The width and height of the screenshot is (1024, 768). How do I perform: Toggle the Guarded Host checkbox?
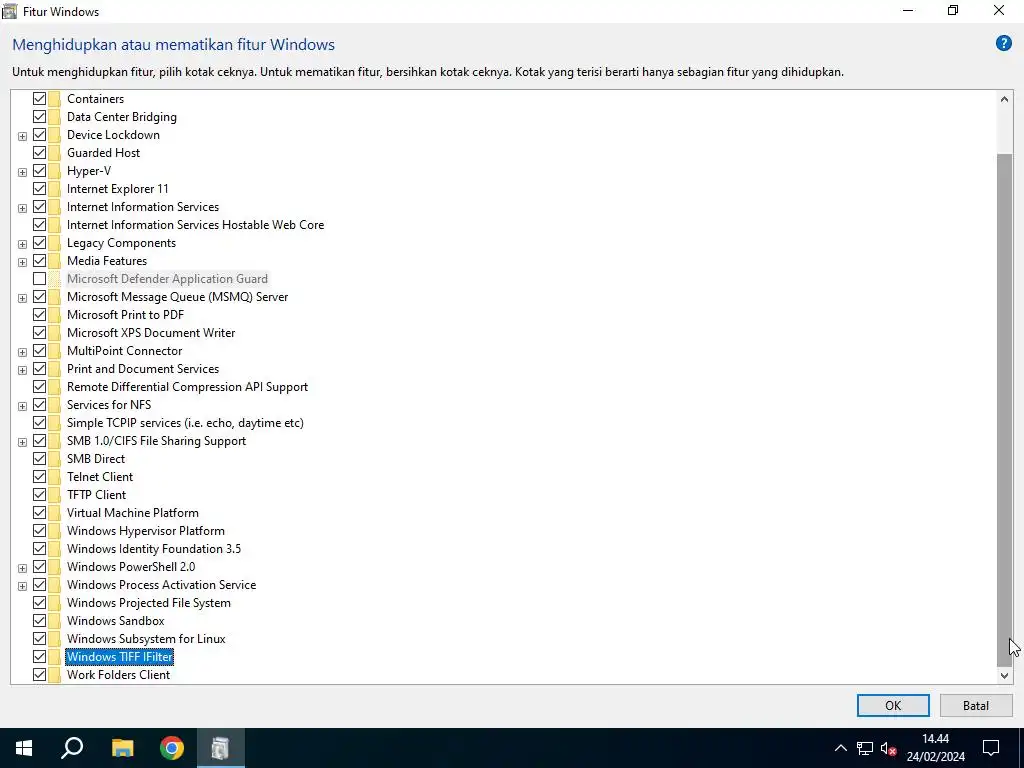(x=39, y=153)
